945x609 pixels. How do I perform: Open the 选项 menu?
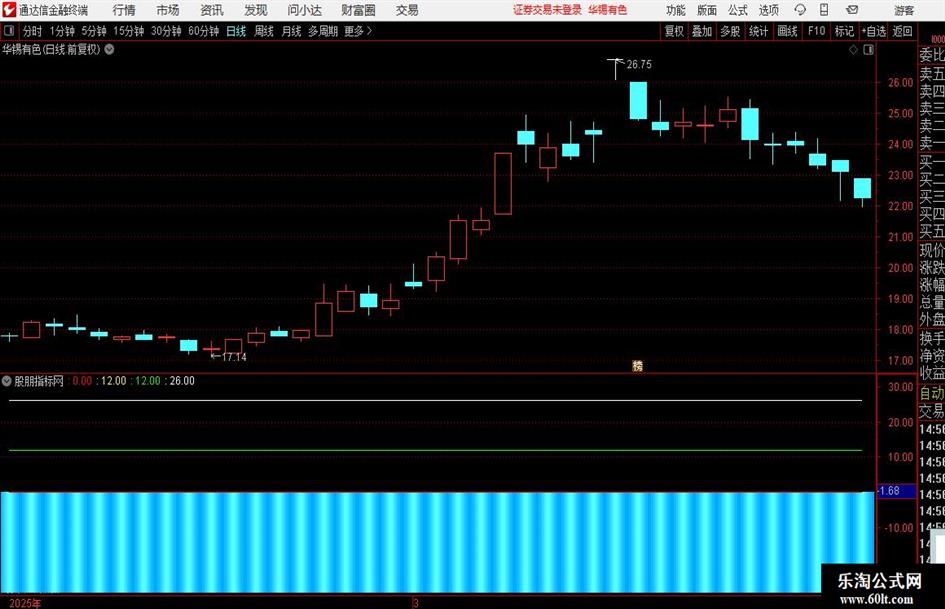click(768, 10)
